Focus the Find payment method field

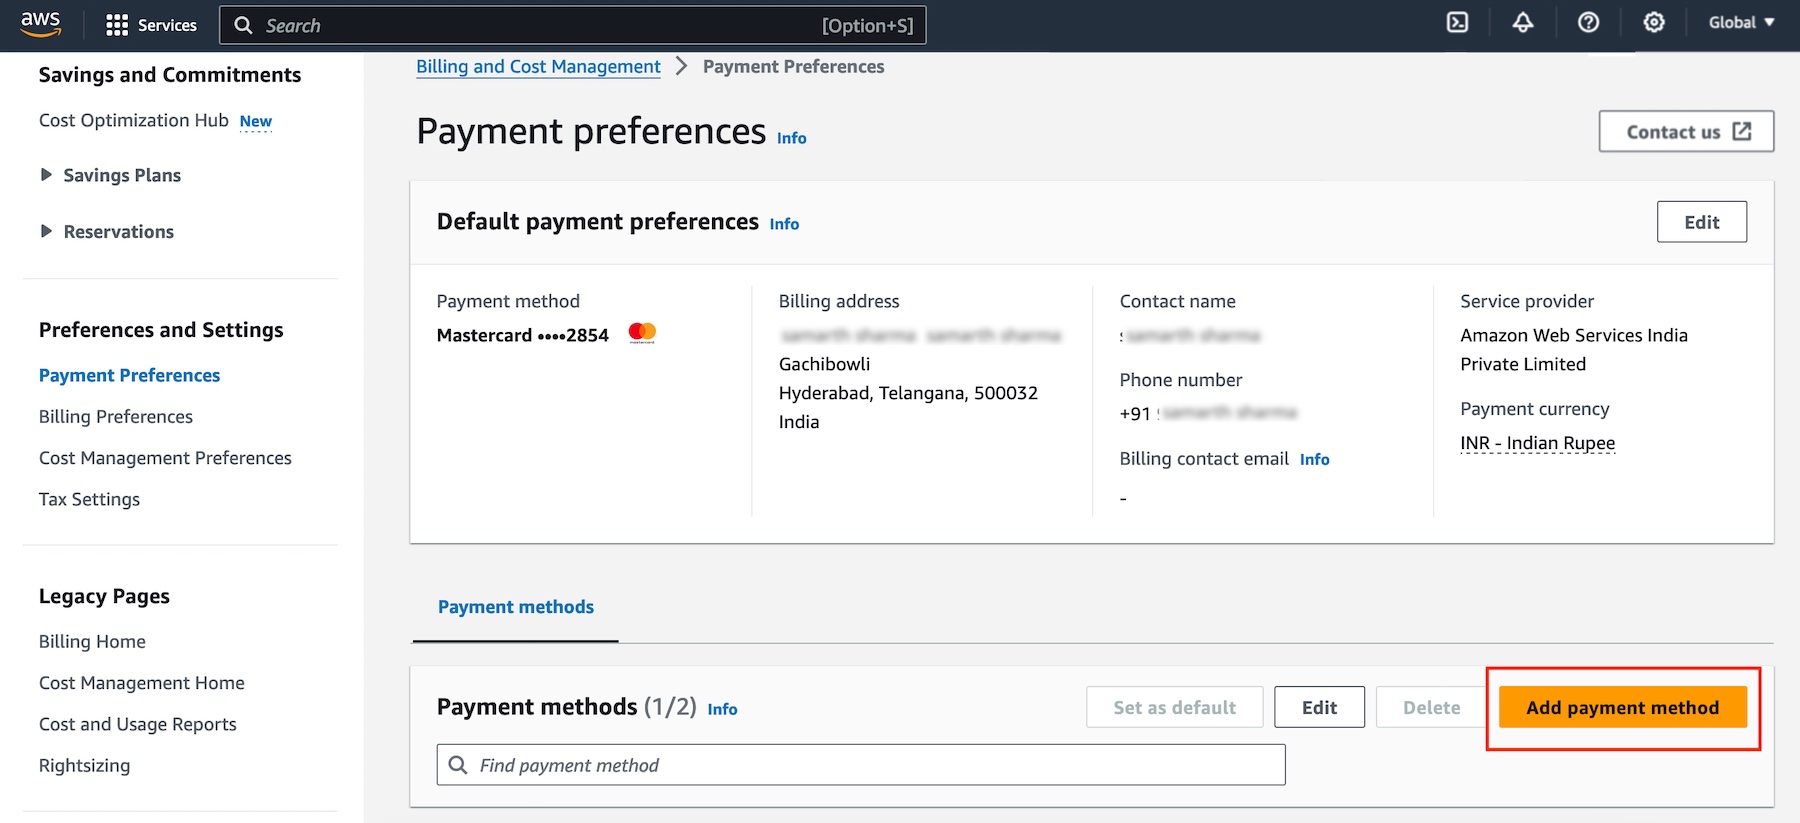[860, 765]
